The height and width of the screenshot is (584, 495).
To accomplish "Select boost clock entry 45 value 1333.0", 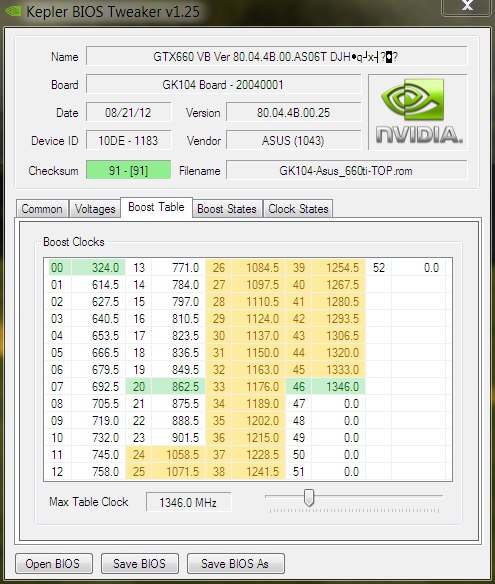I will pyautogui.click(x=339, y=369).
